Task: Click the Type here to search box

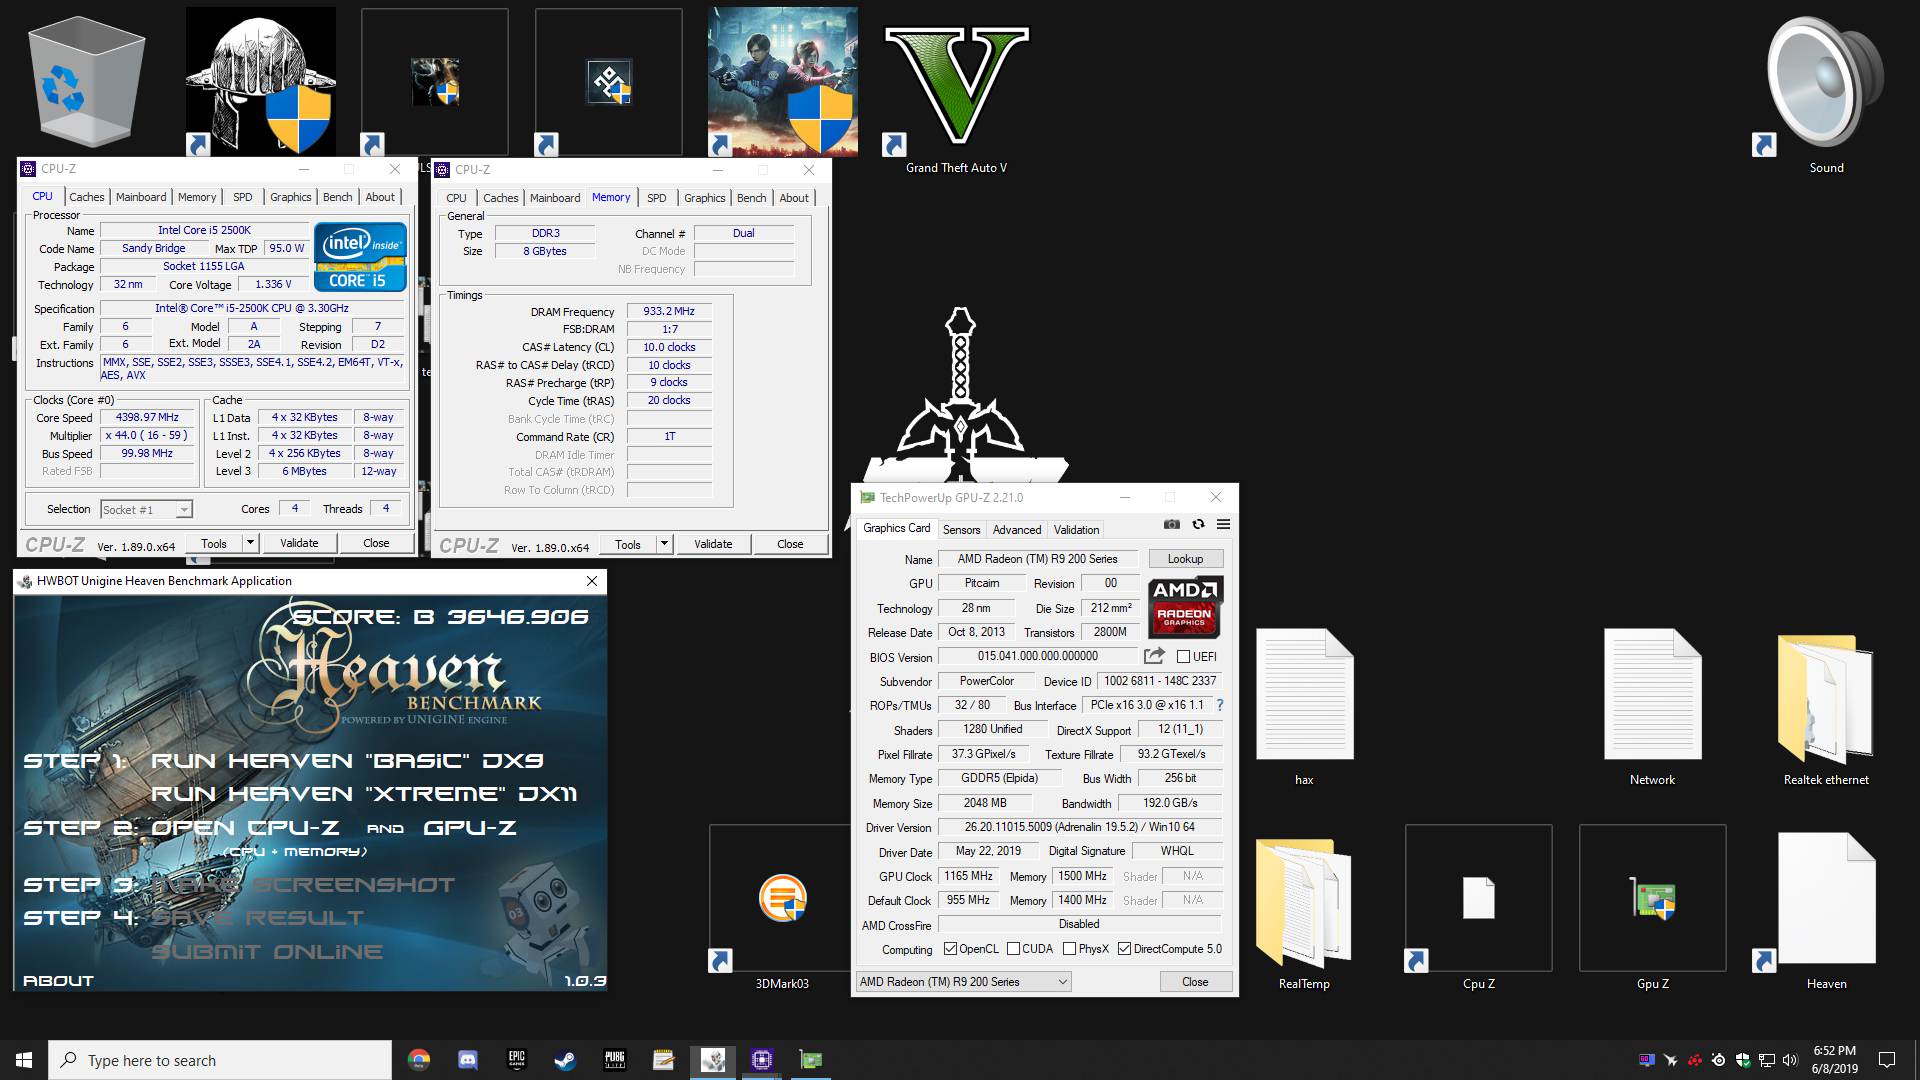Action: [x=220, y=1060]
